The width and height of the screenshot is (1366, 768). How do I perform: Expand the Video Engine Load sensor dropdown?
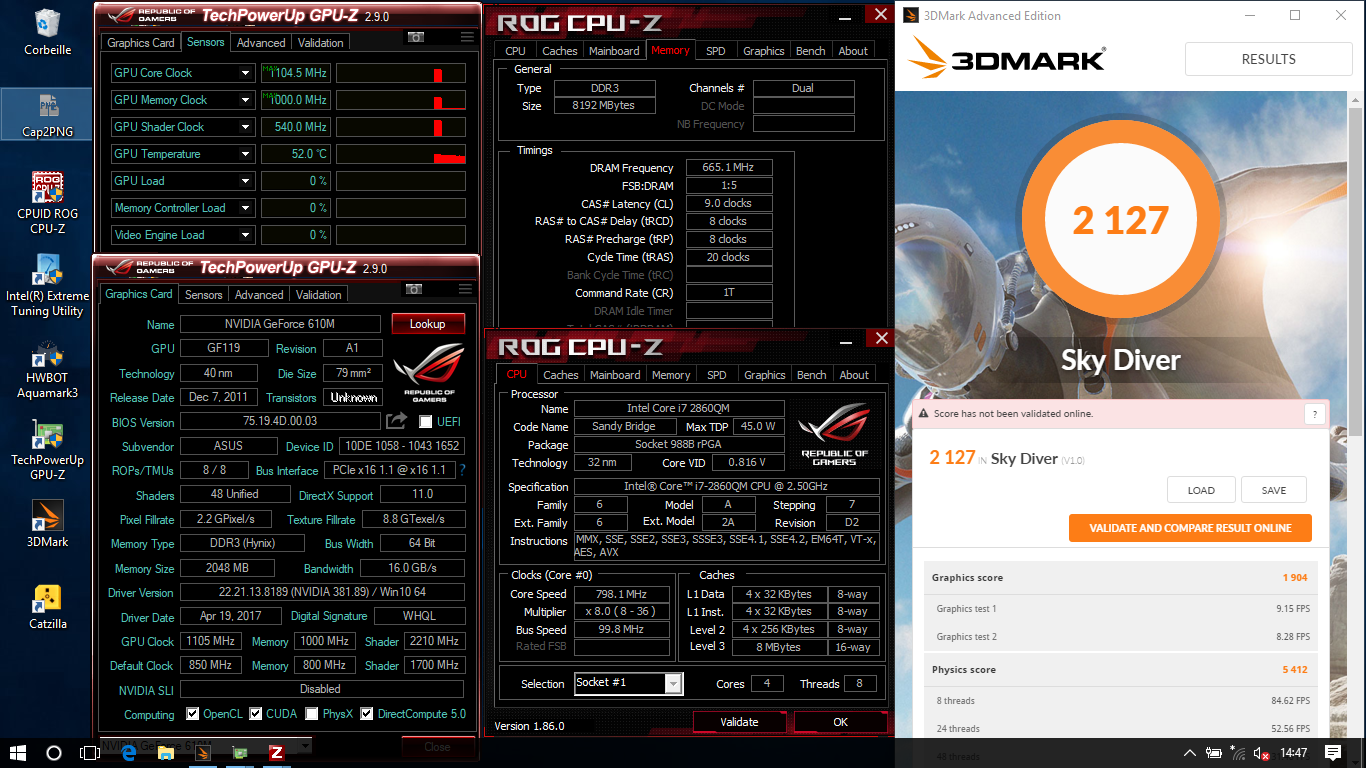coord(245,235)
